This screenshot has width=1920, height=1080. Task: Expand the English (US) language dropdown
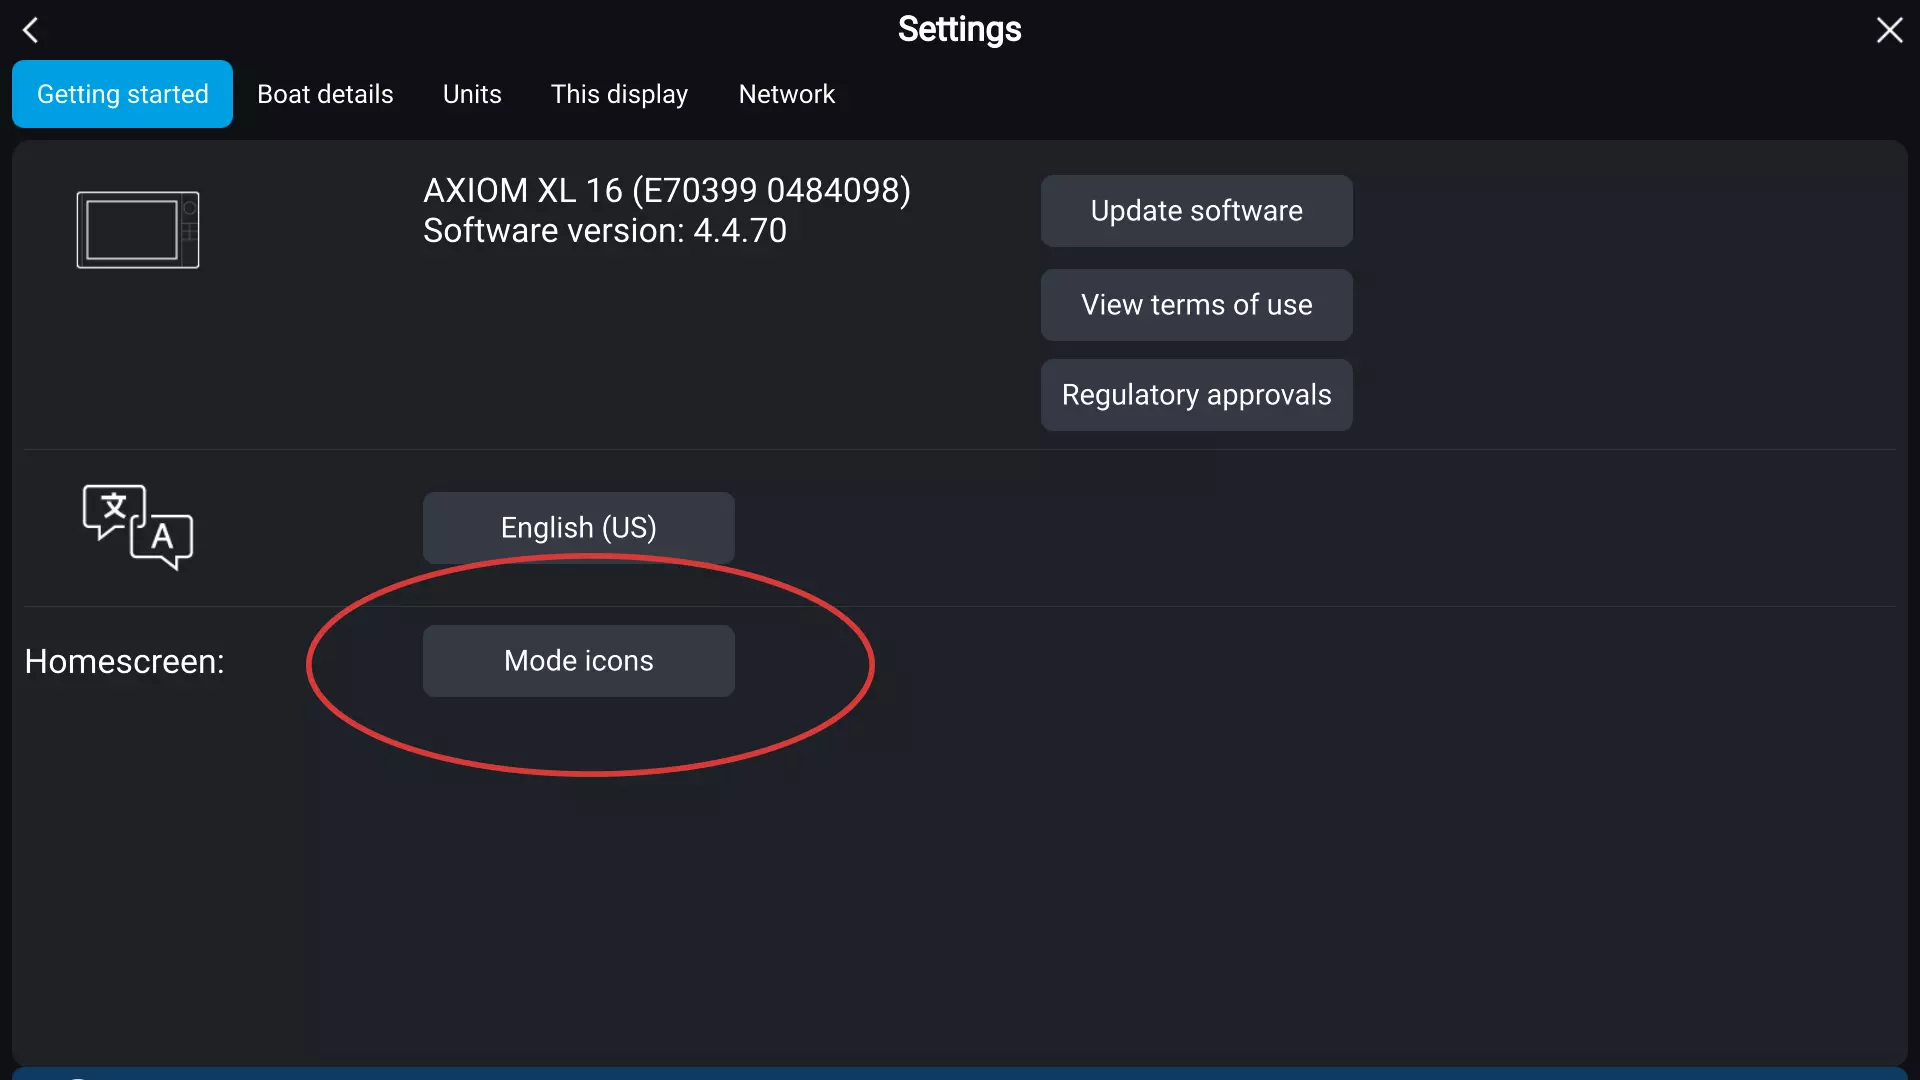pyautogui.click(x=578, y=527)
